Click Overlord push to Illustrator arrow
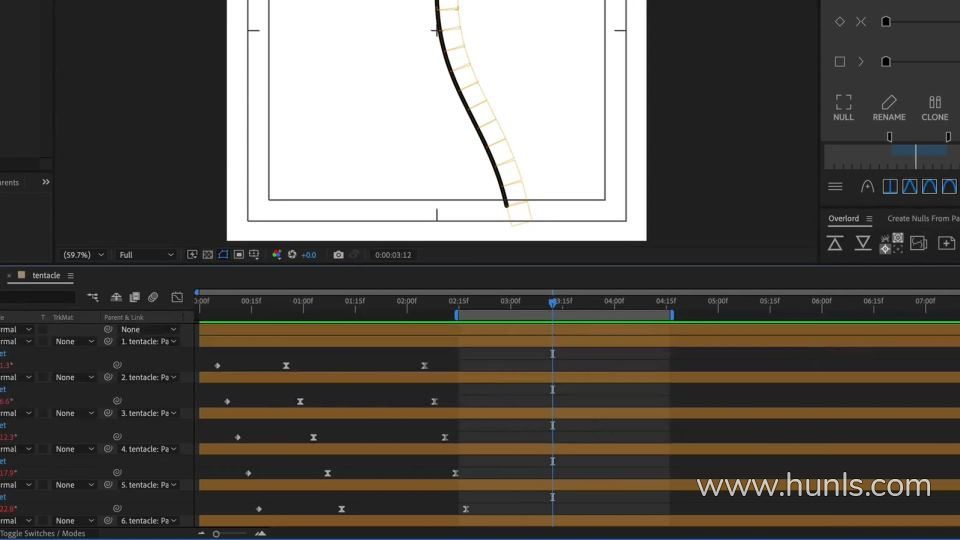The height and width of the screenshot is (540, 960). (x=834, y=243)
